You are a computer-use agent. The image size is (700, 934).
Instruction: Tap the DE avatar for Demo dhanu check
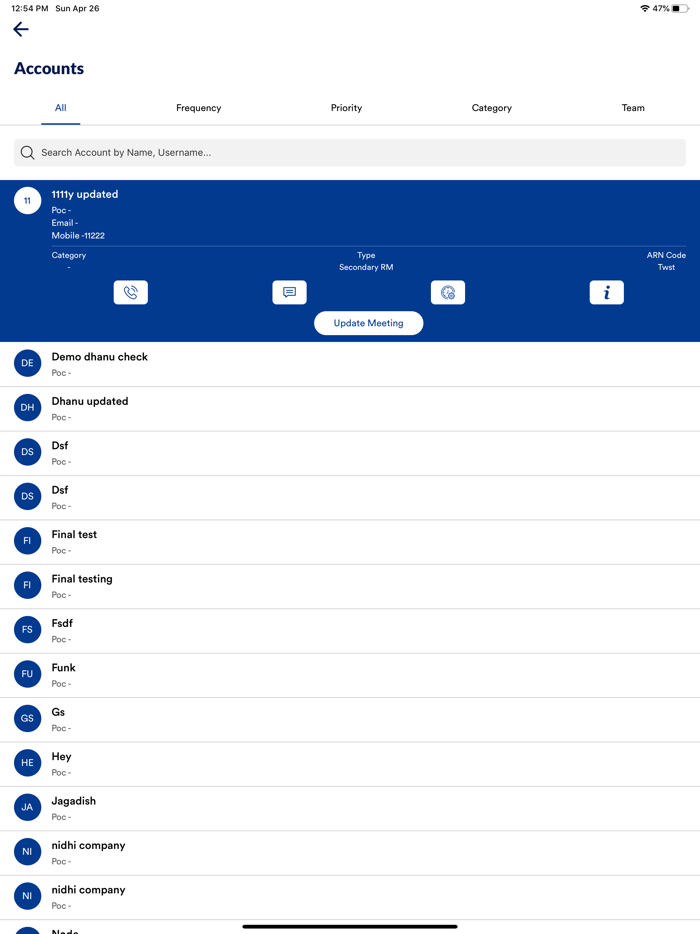(27, 363)
